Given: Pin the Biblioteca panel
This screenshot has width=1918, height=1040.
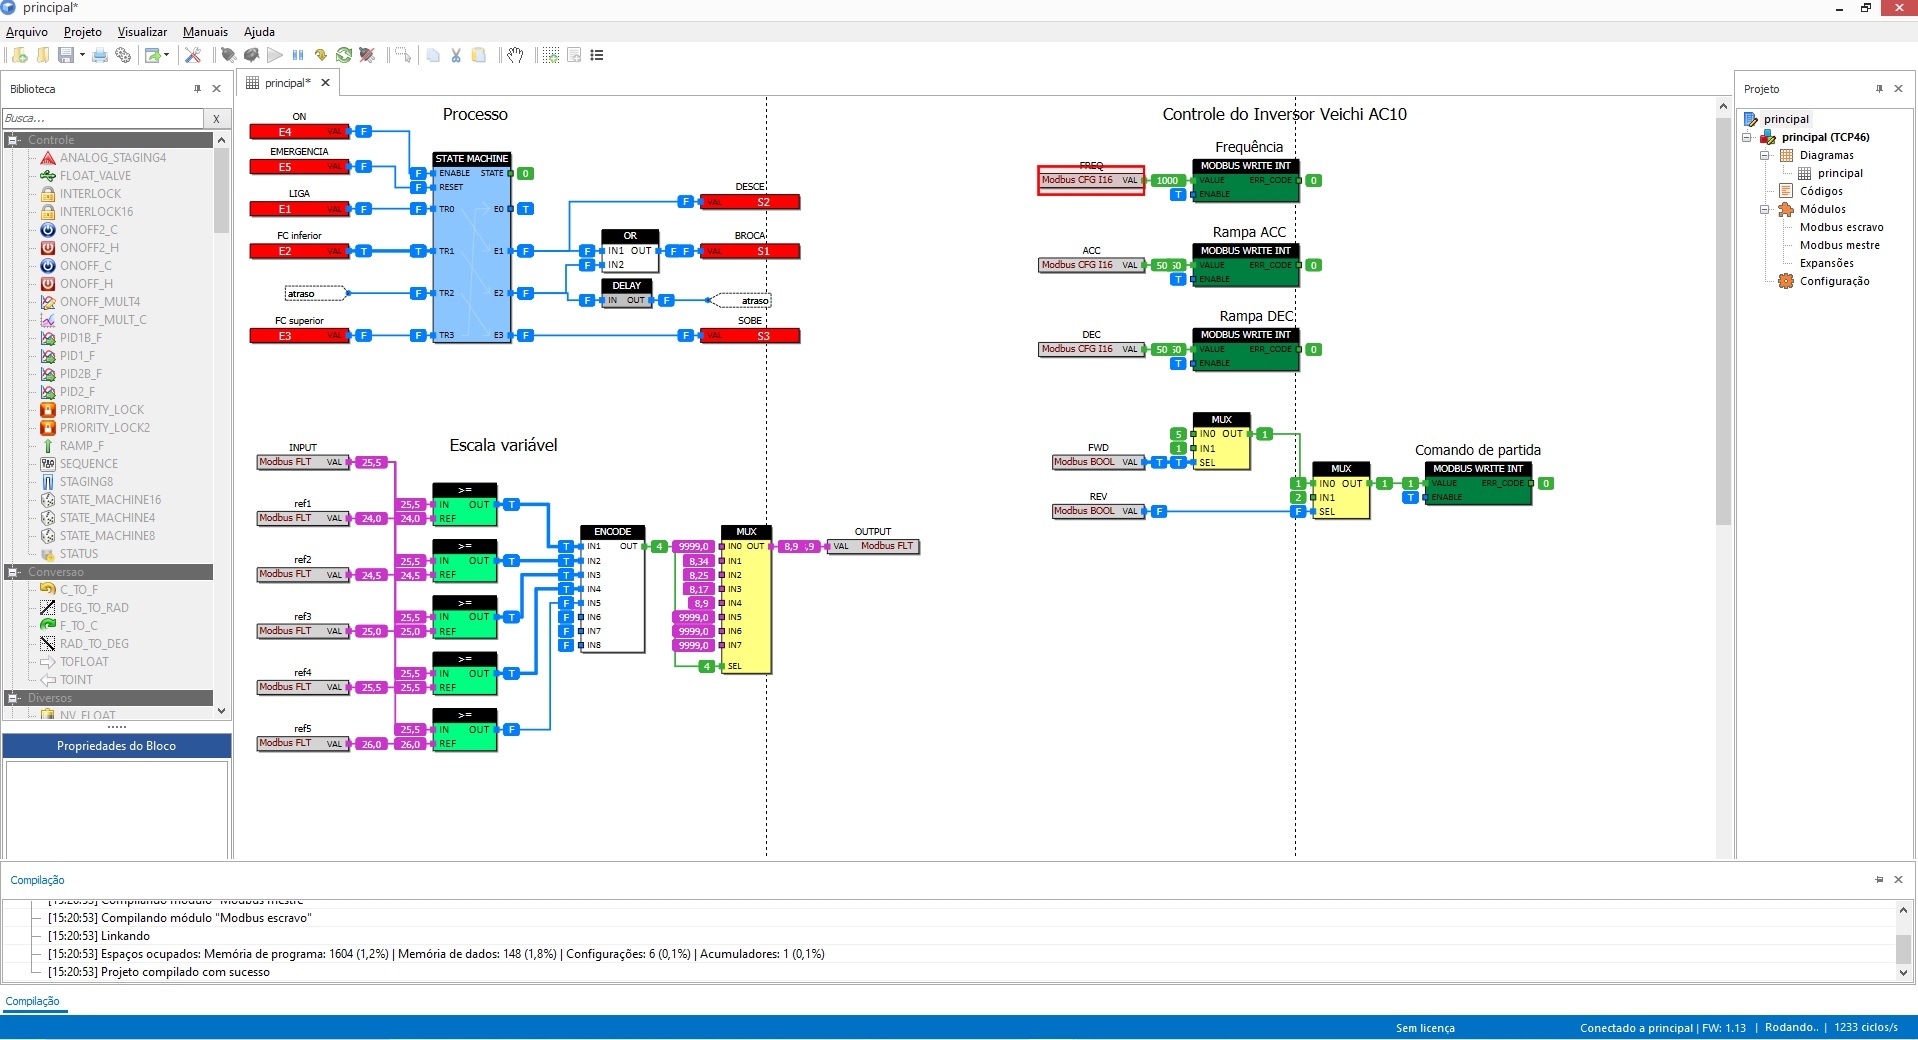Looking at the screenshot, I should (197, 89).
